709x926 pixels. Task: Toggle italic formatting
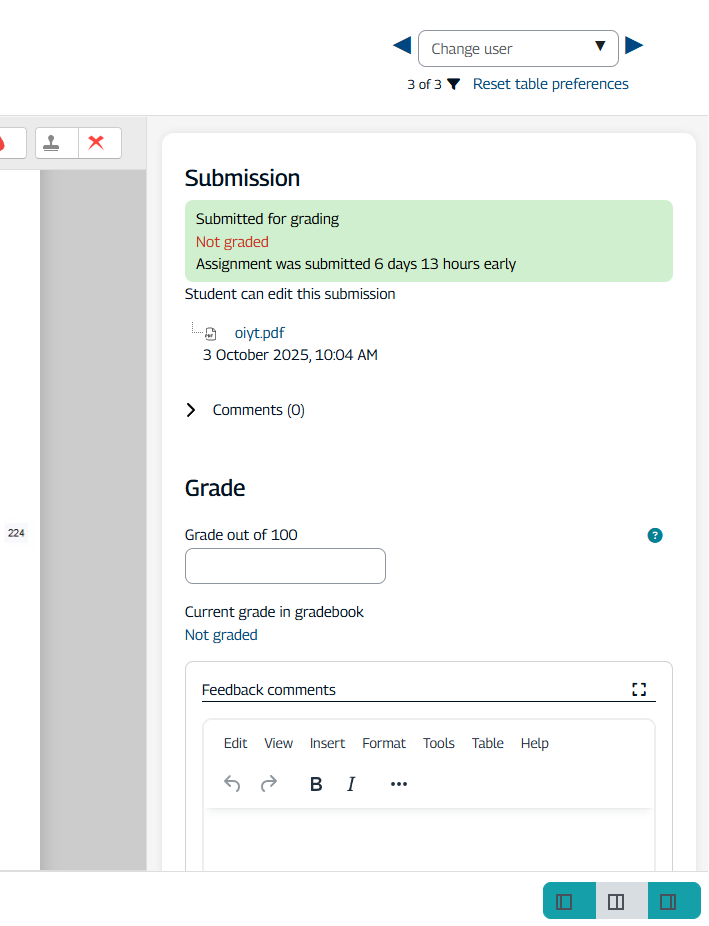[x=351, y=784]
